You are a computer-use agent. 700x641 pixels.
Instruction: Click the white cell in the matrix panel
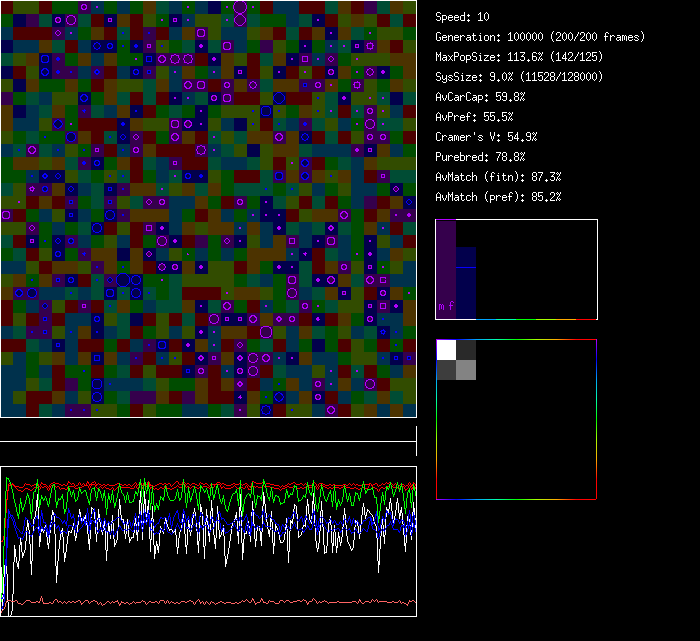[x=446, y=350]
